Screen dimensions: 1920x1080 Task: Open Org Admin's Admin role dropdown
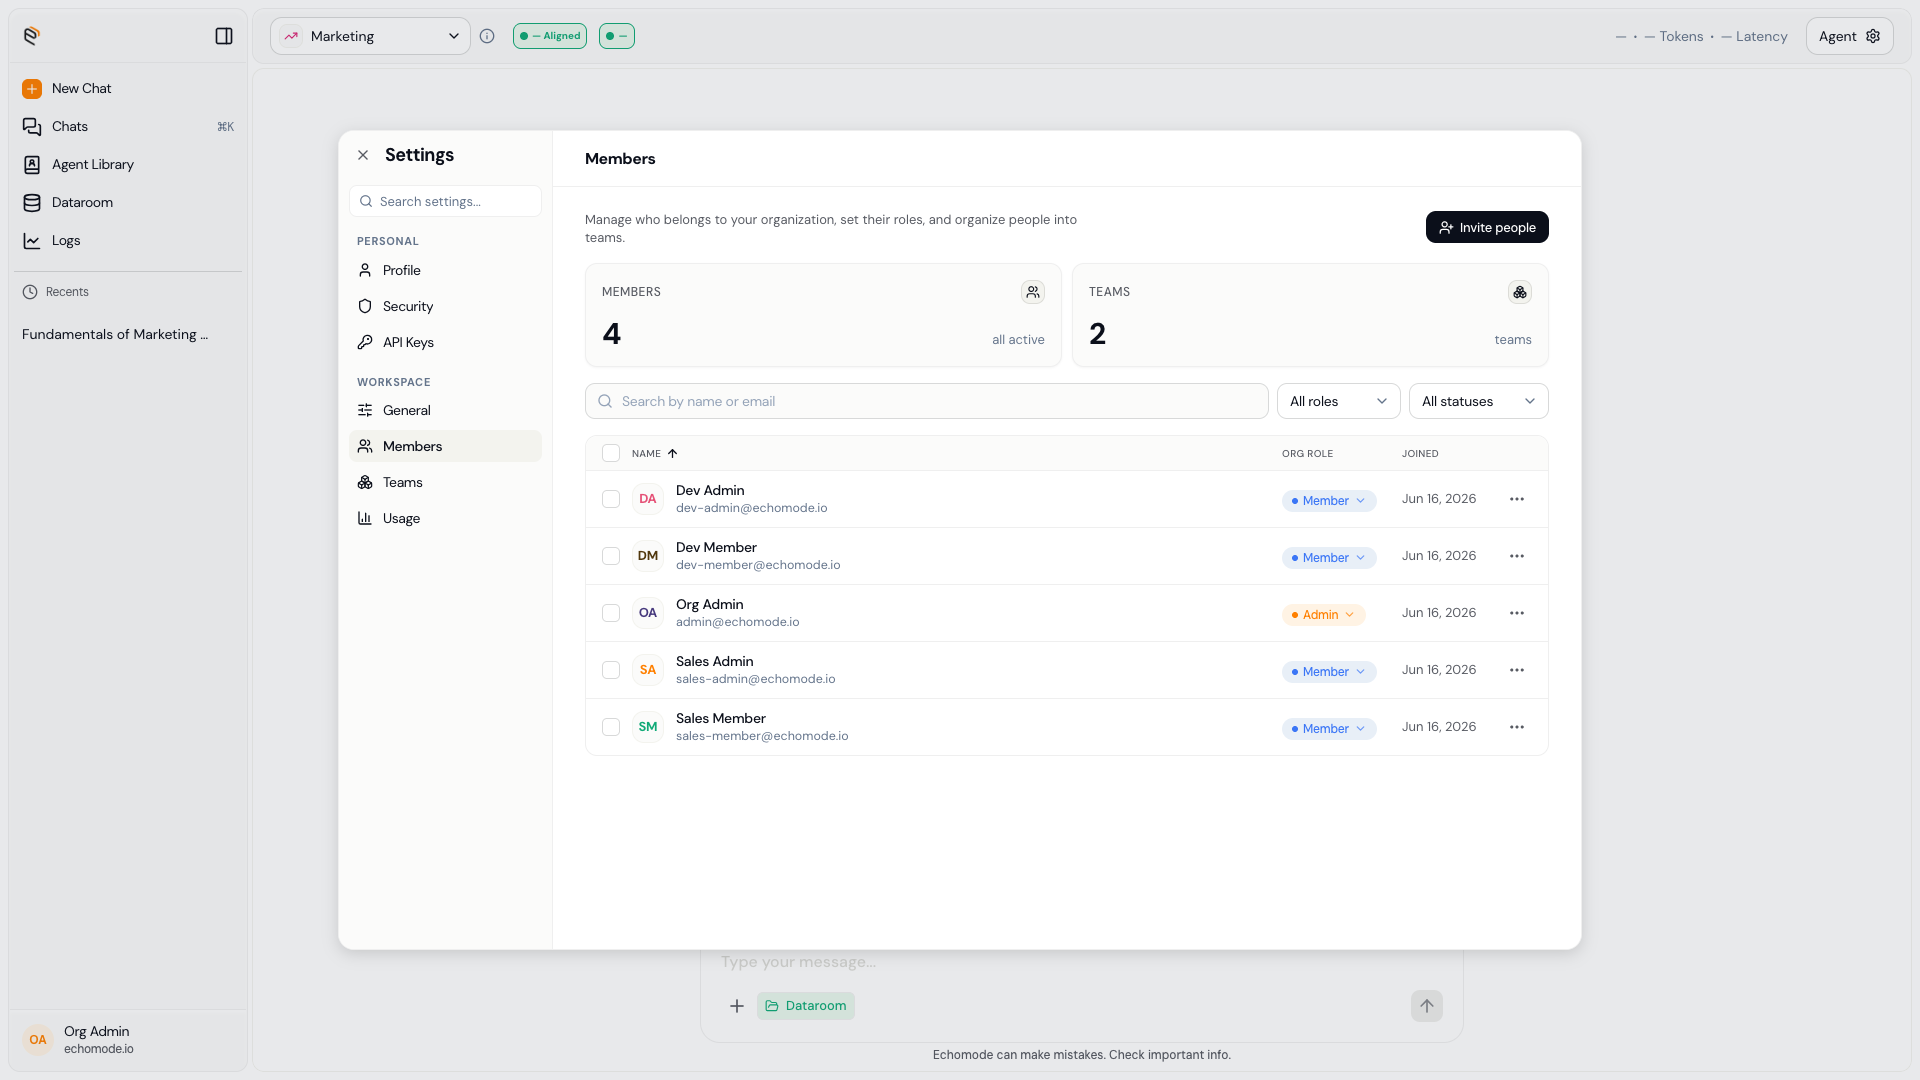1323,615
